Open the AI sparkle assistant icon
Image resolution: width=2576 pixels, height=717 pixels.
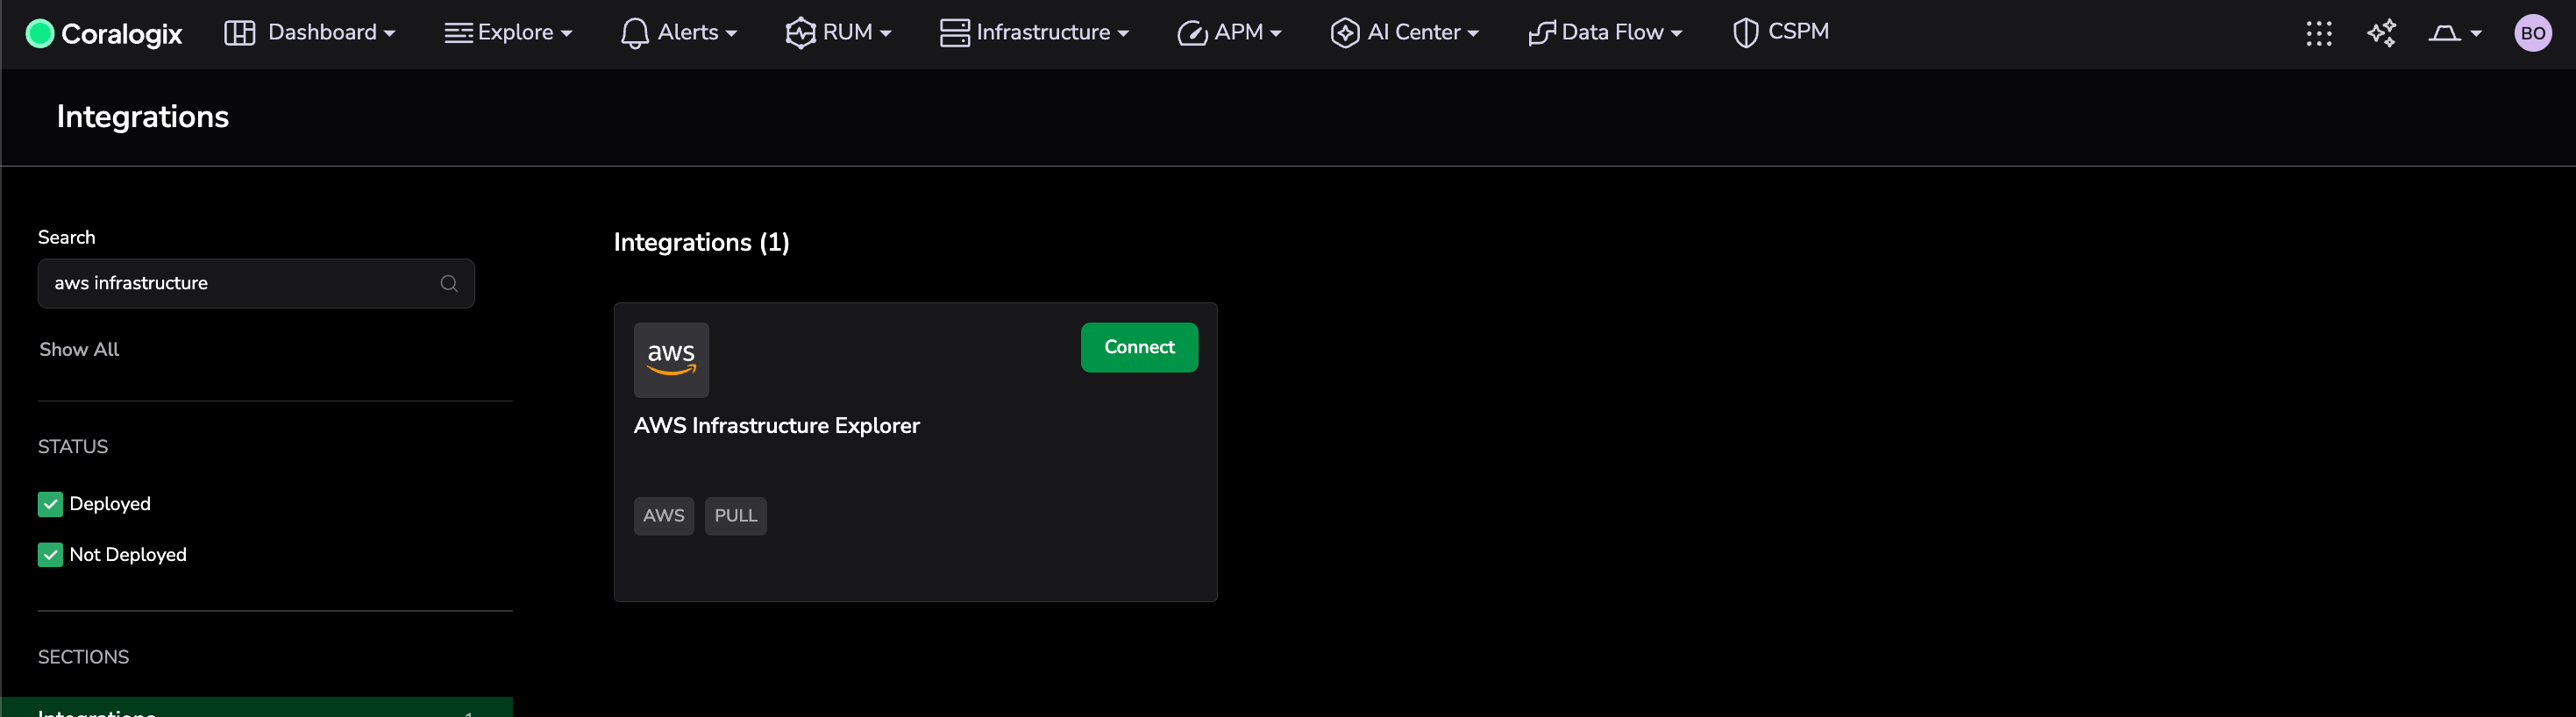(2382, 33)
